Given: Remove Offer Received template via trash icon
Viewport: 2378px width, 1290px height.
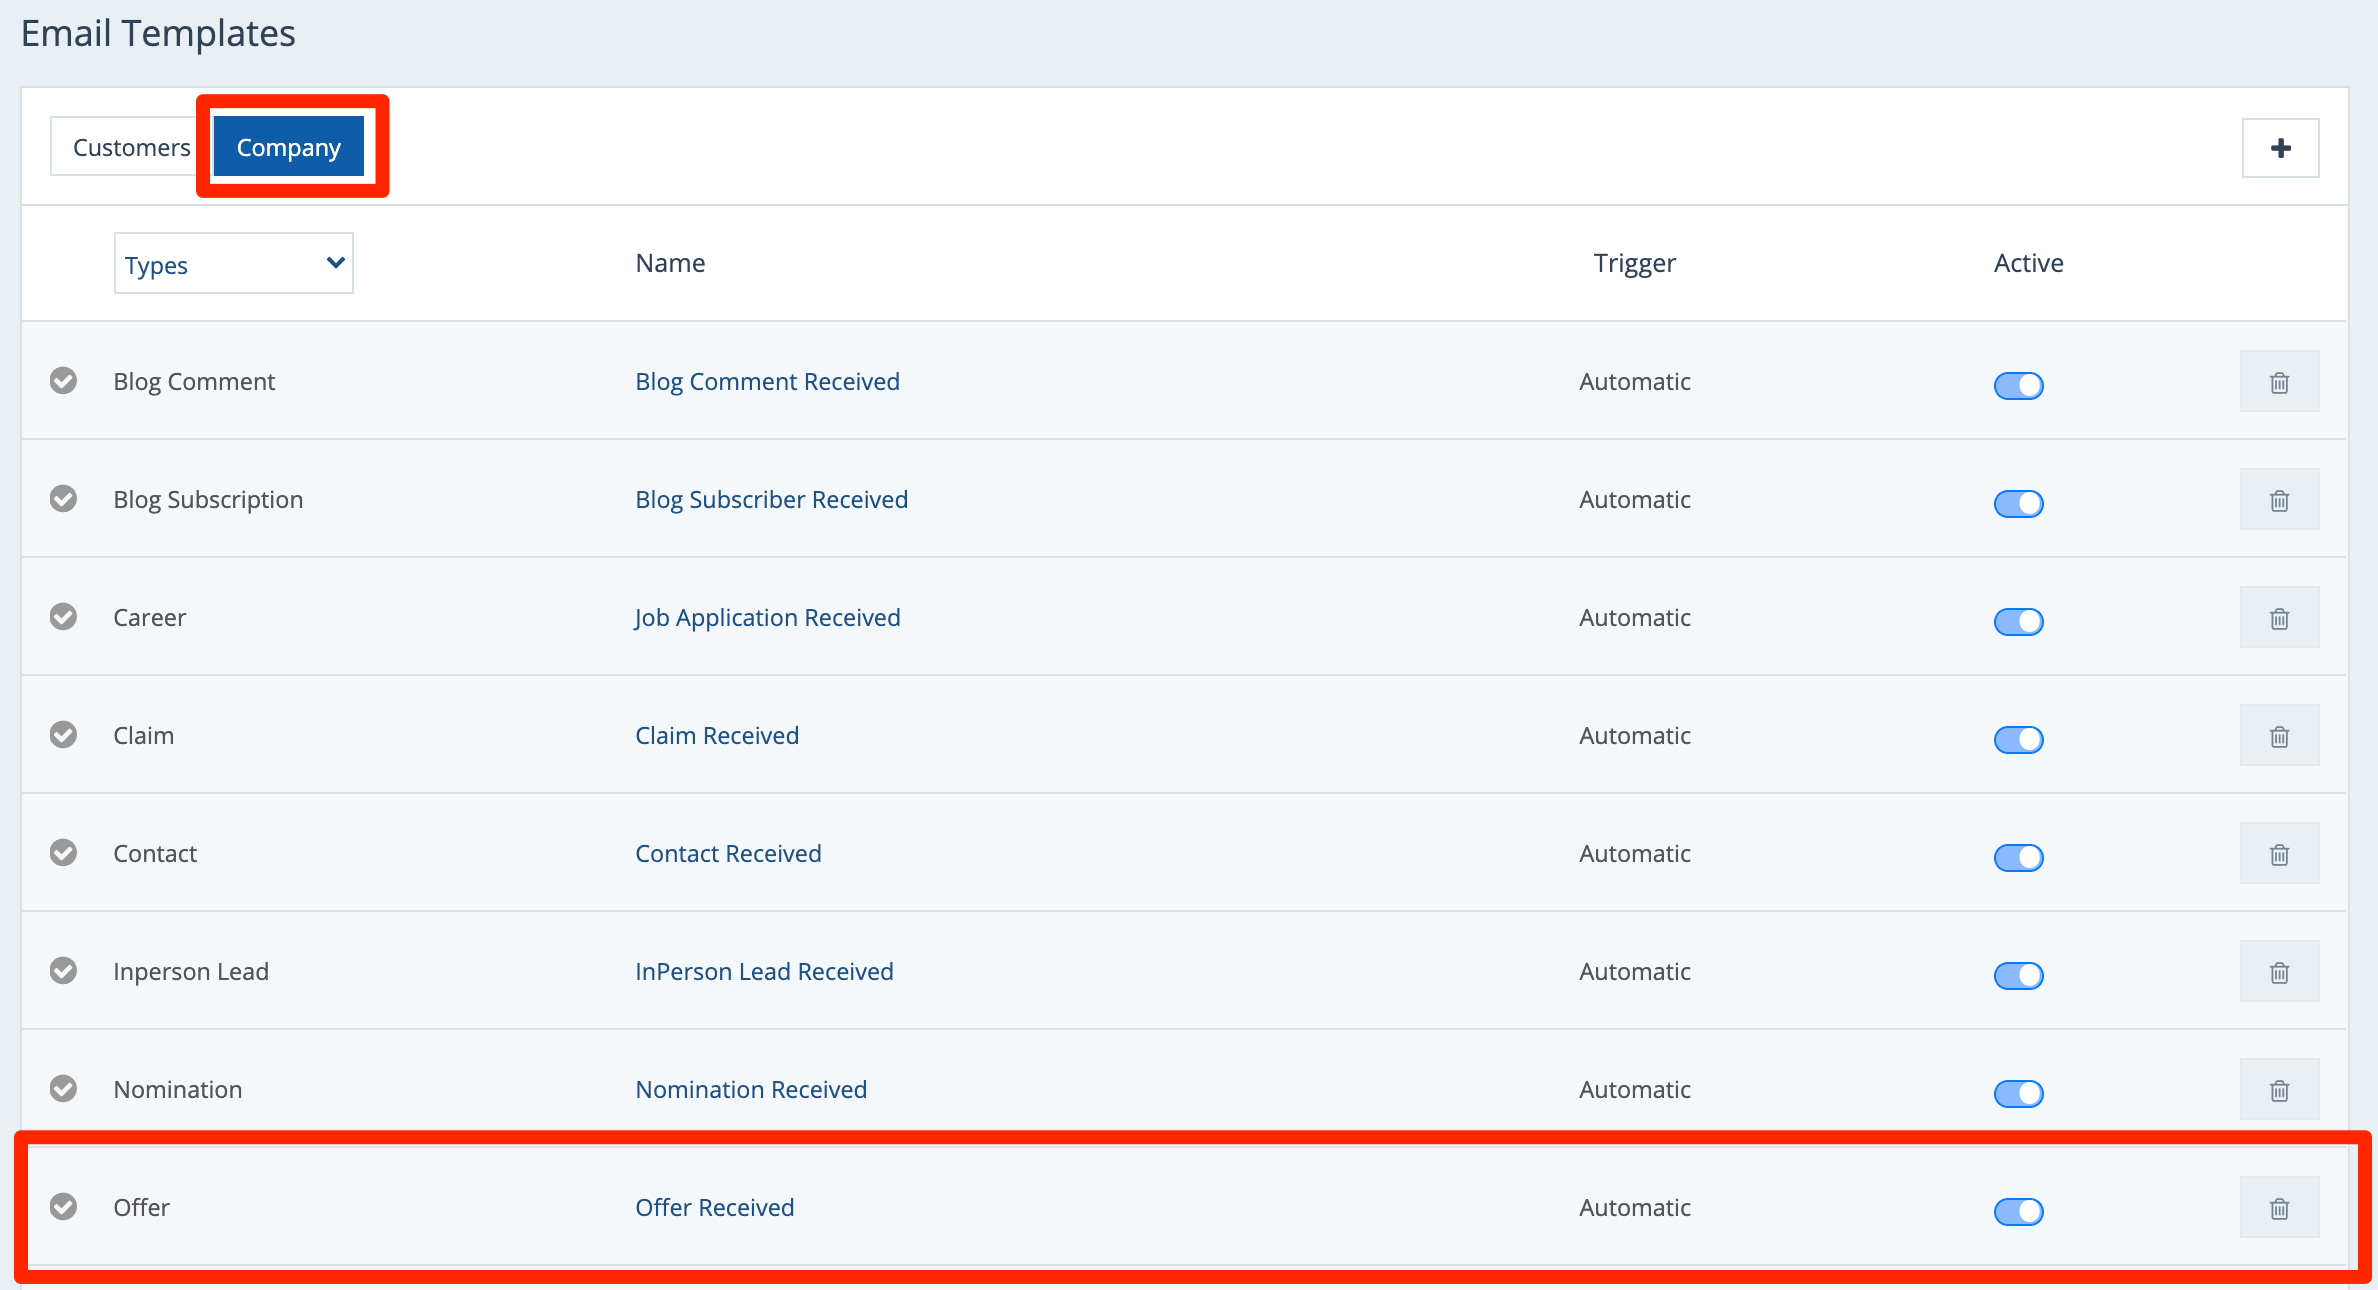Looking at the screenshot, I should click(2279, 1208).
